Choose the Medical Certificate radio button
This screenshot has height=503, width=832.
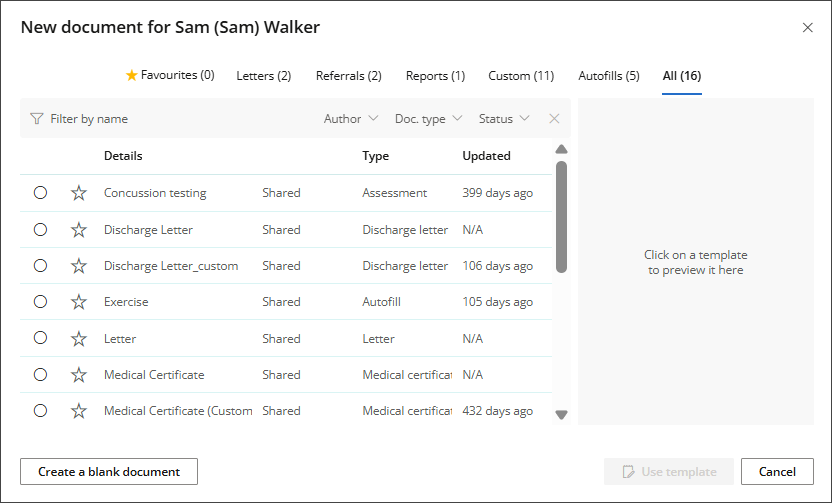[40, 375]
